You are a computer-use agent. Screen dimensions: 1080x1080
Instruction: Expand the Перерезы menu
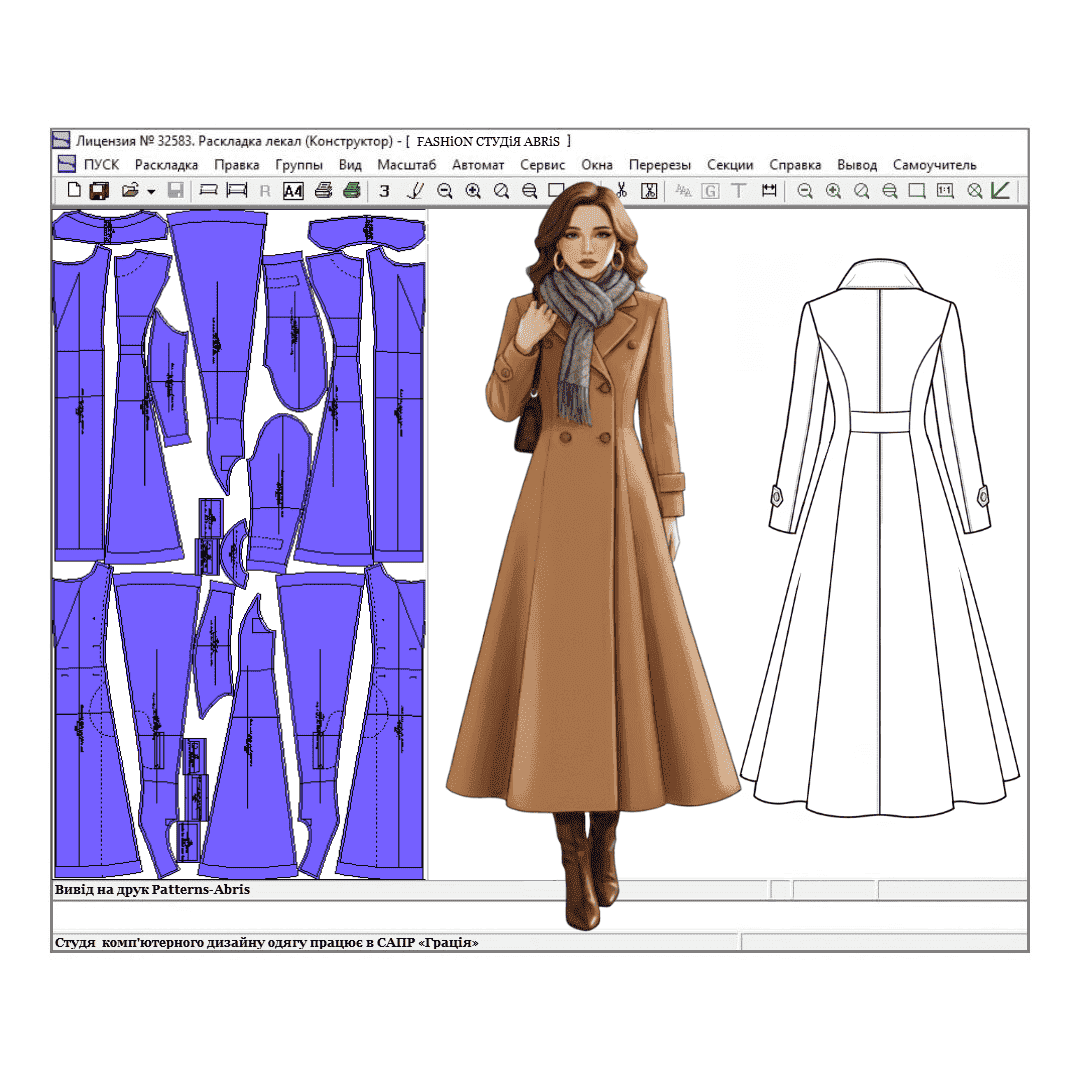tap(659, 165)
